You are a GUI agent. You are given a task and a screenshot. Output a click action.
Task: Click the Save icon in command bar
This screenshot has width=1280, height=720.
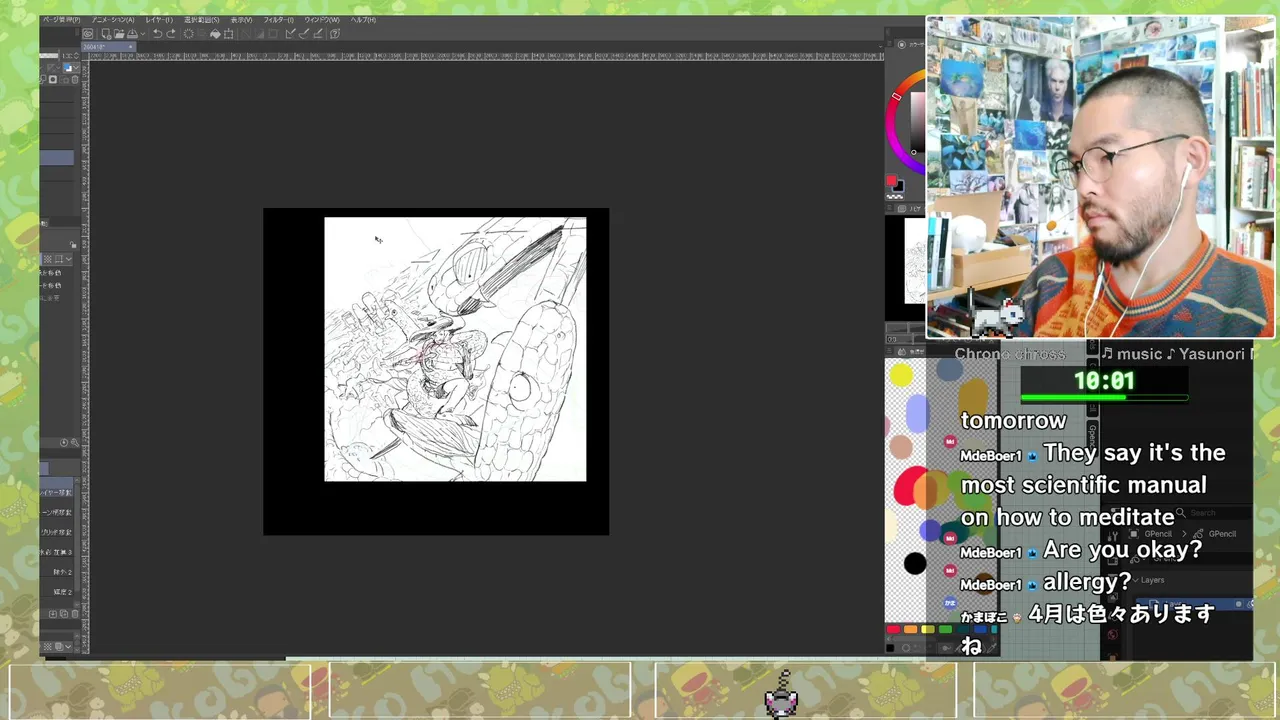tap(132, 34)
